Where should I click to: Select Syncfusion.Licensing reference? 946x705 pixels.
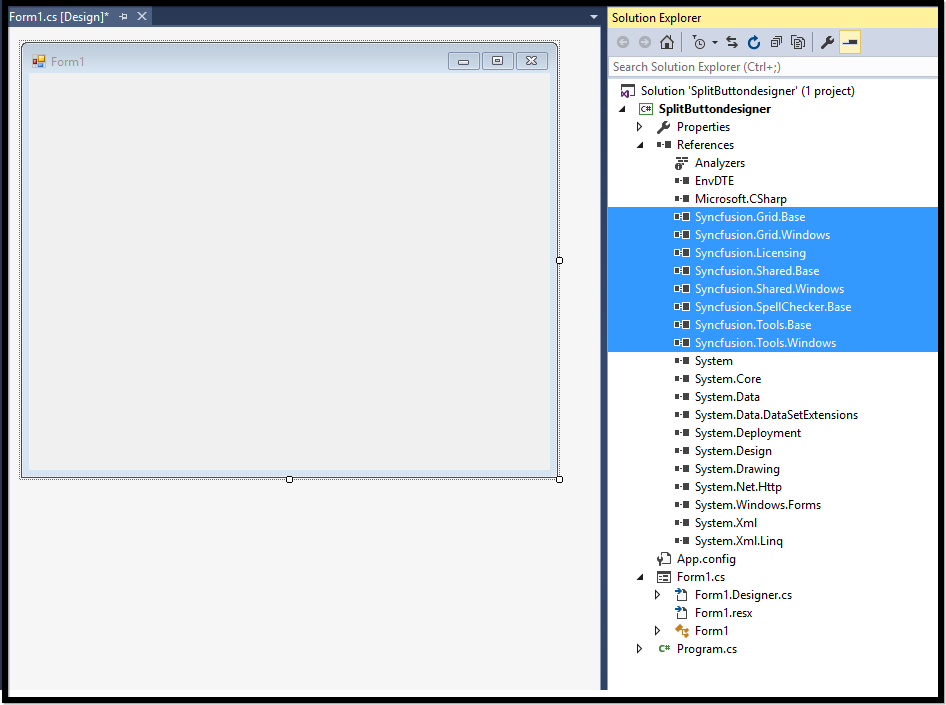pos(750,253)
